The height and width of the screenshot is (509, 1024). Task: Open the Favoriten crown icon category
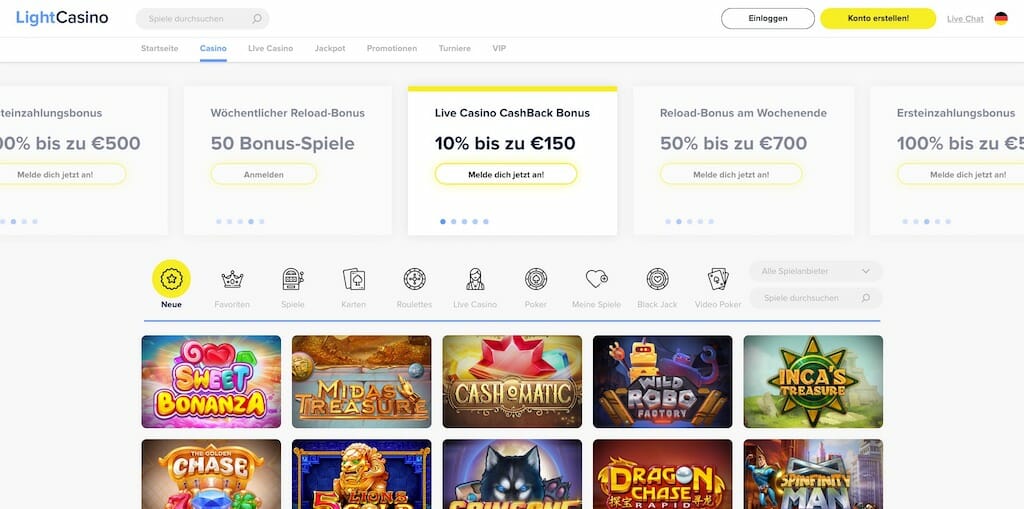pyautogui.click(x=232, y=279)
